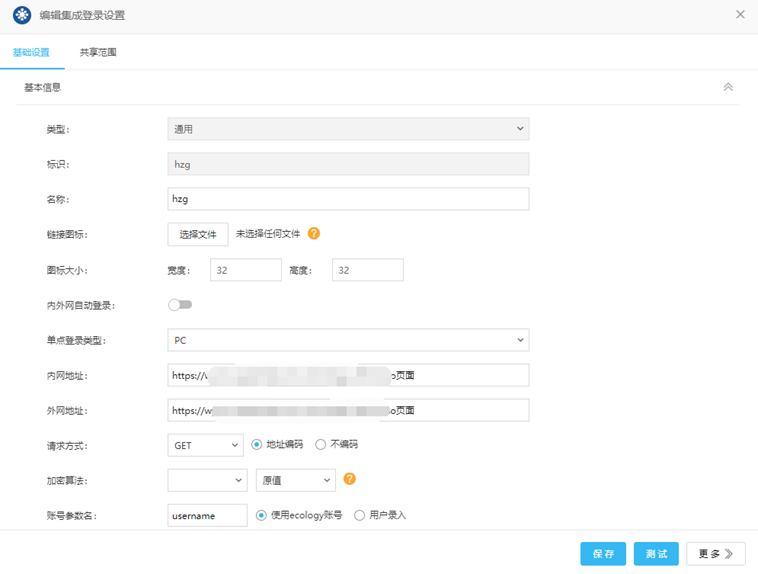Select 使用ecology账号 radio button

pos(262,515)
